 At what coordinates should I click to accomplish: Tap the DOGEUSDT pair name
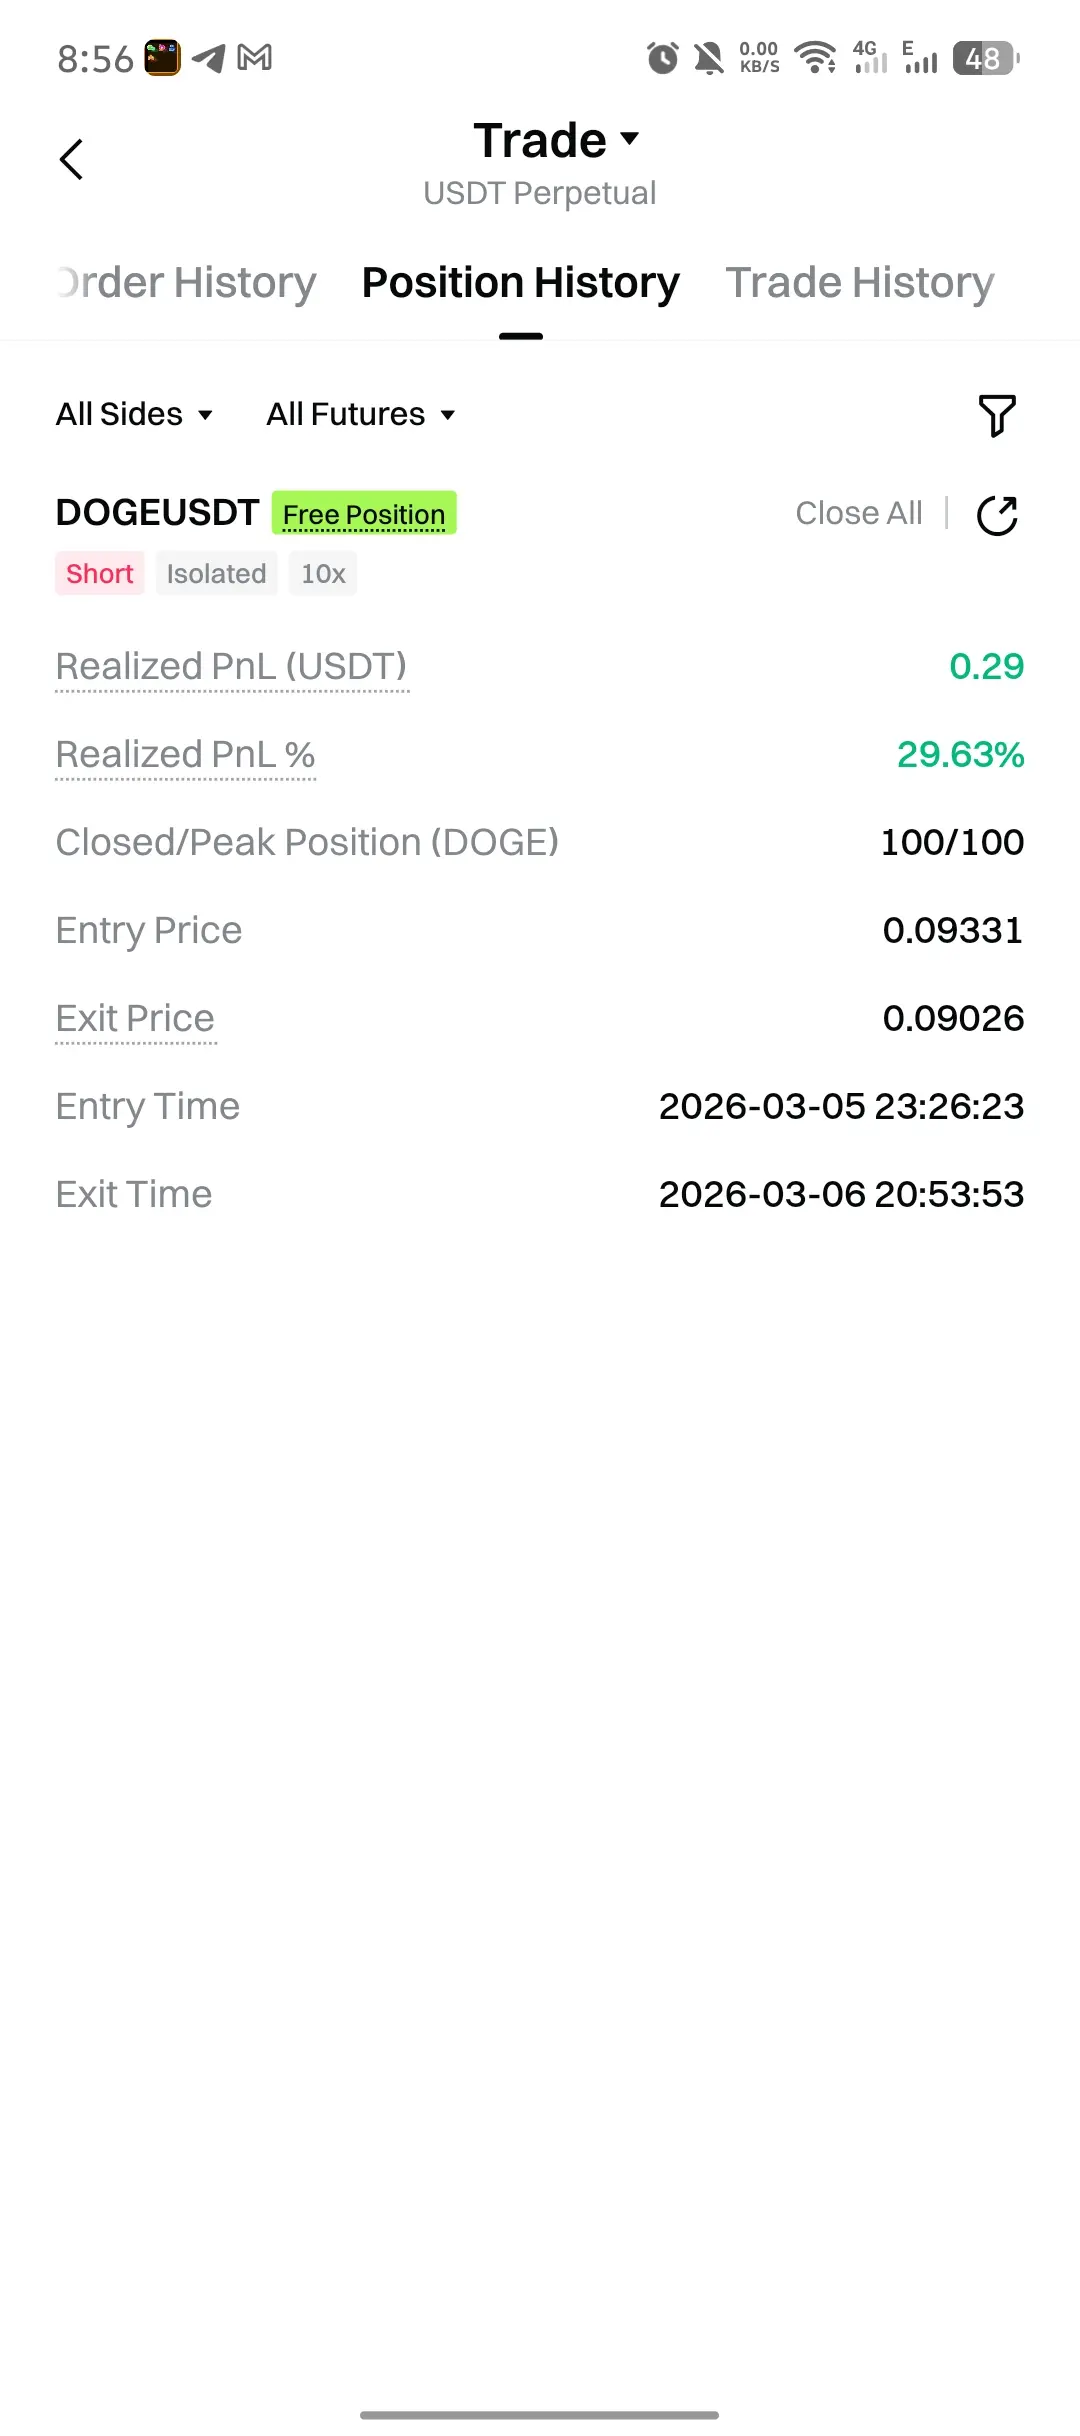point(157,513)
